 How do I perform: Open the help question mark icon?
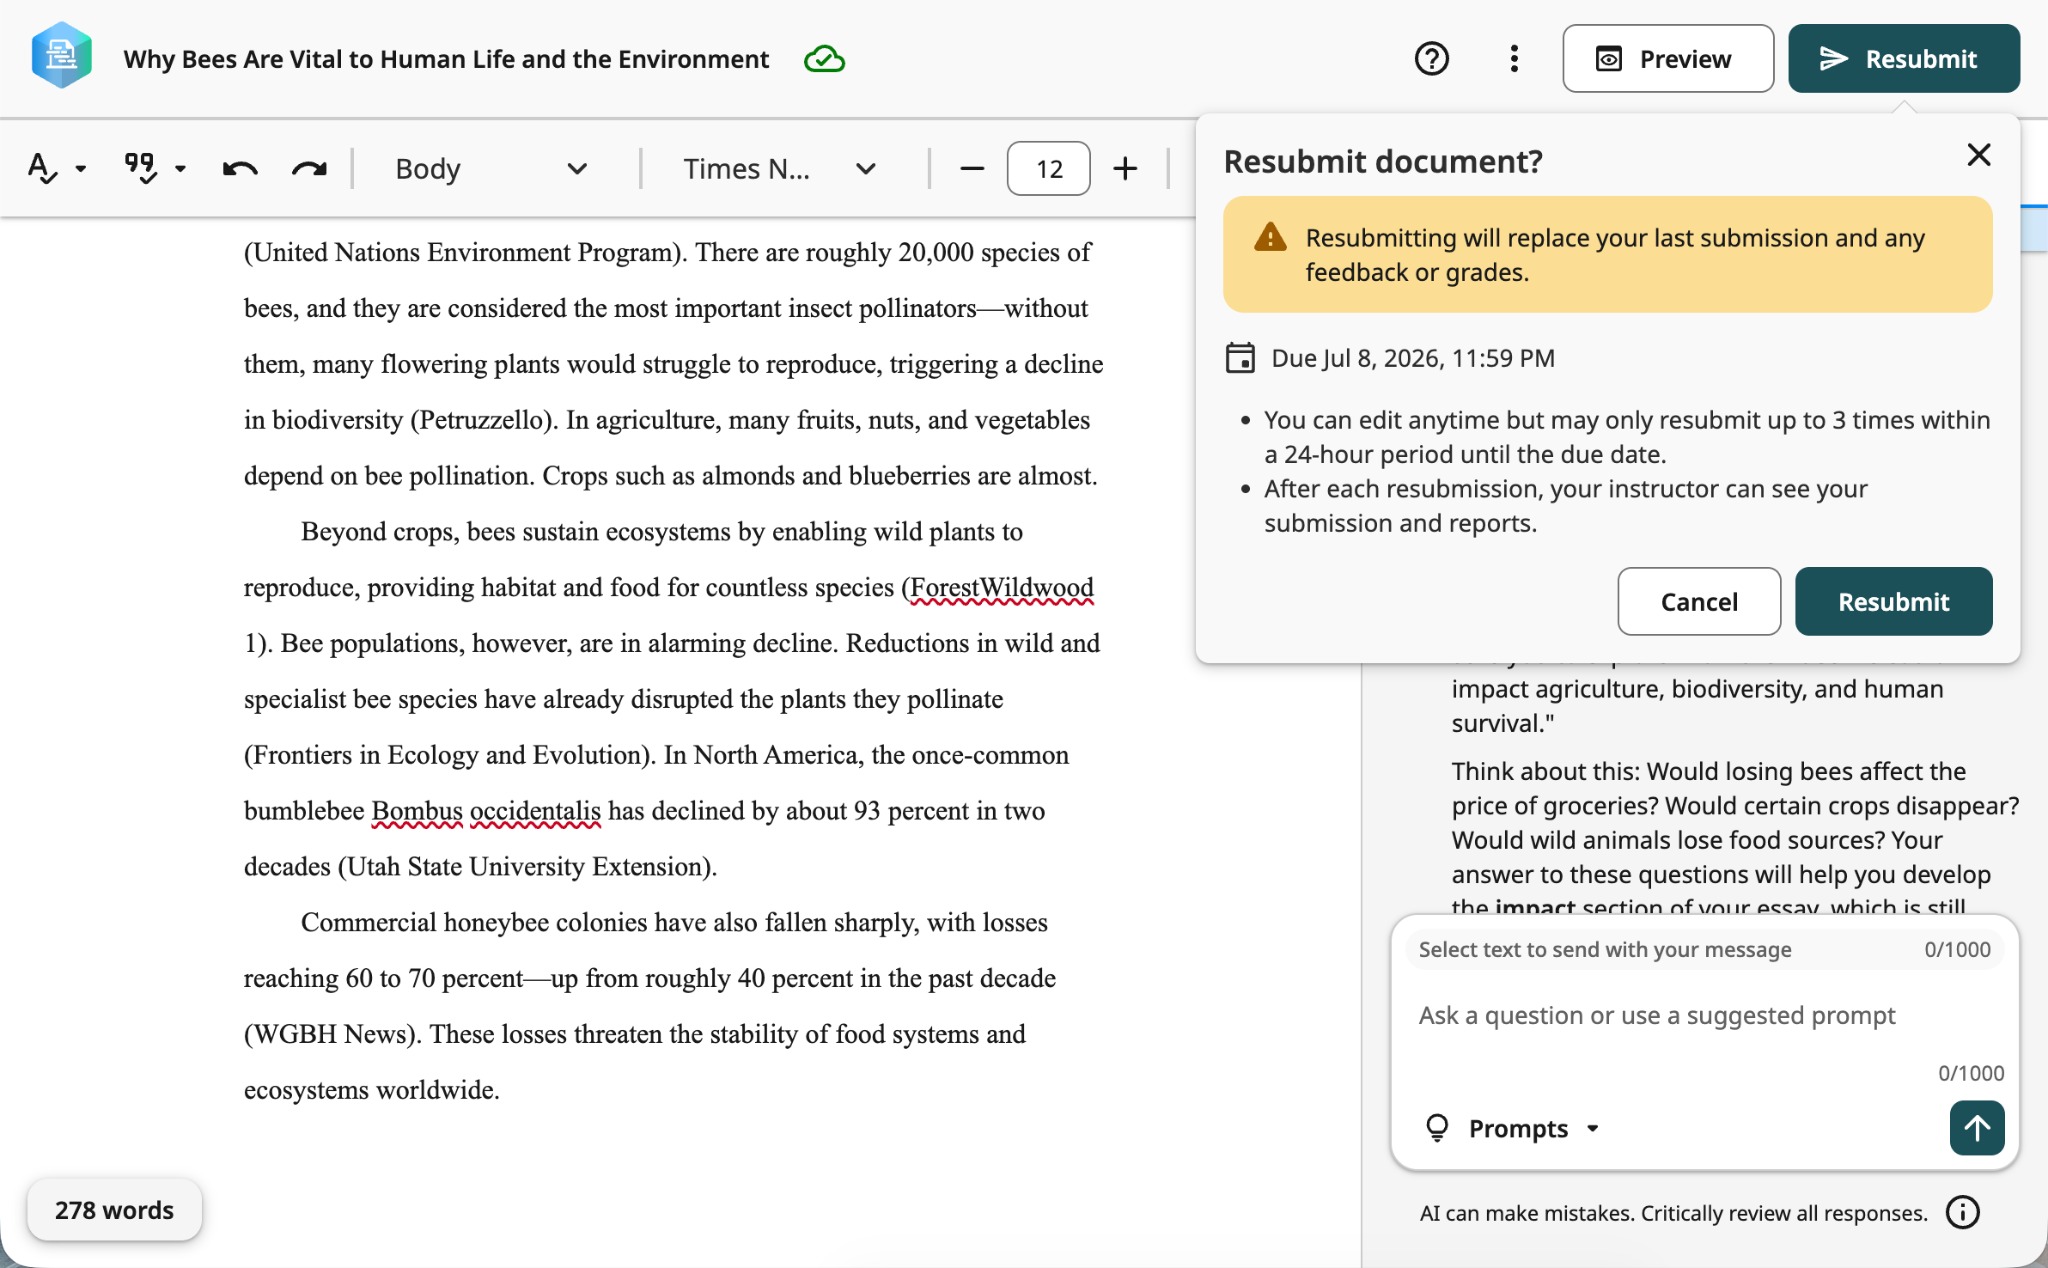[1431, 59]
